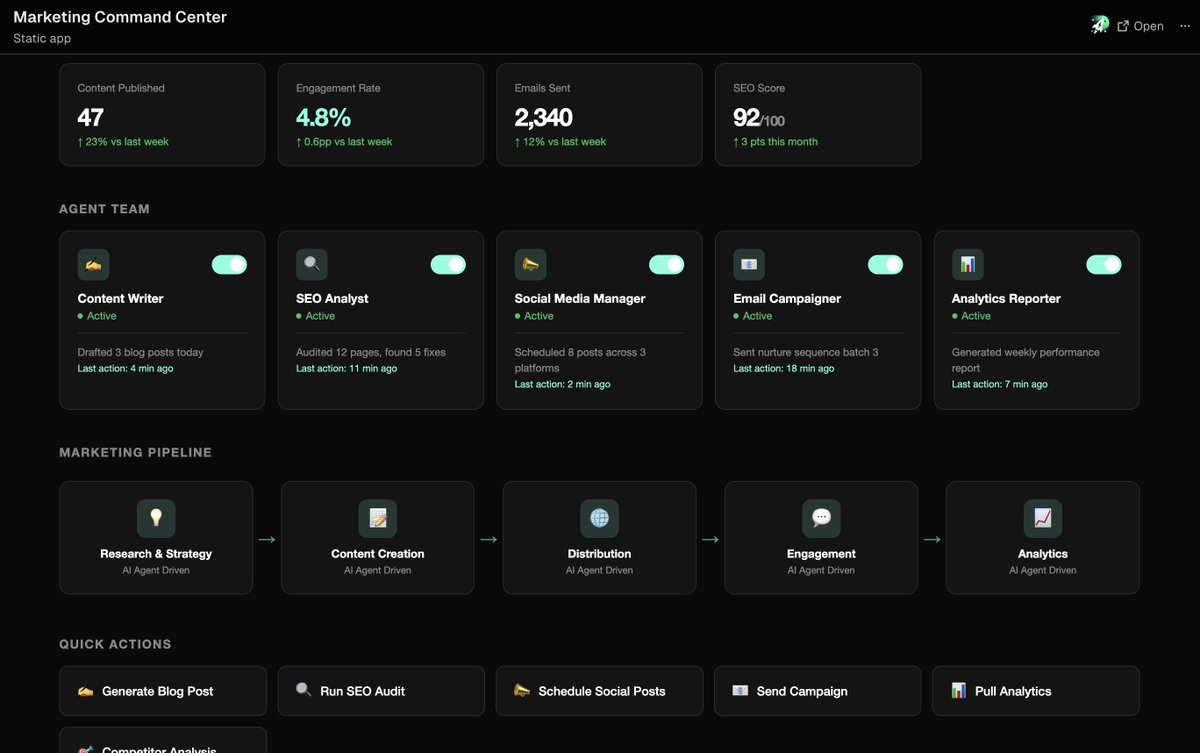This screenshot has height=753, width=1200.
Task: Click the QUICK ACTIONS section heading
Action: click(115, 644)
